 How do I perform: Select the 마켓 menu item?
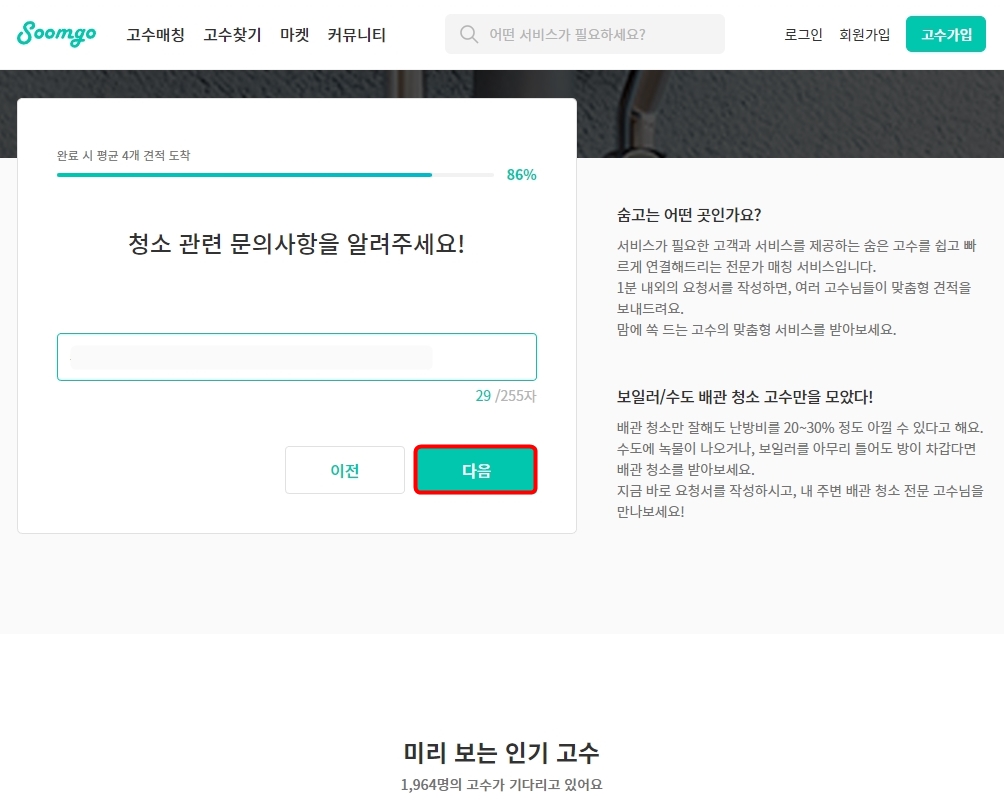point(294,34)
